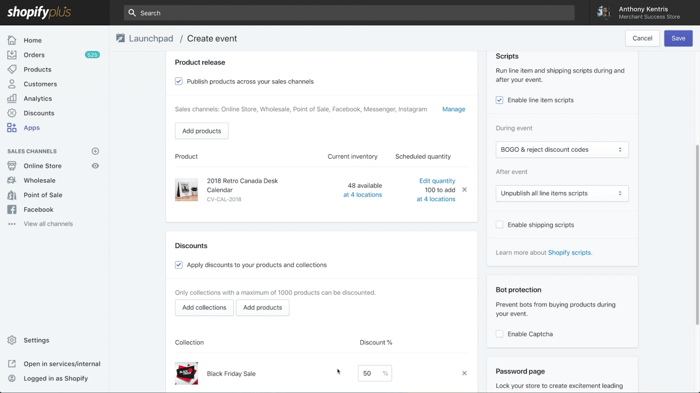Click Add products in Product release
Image resolution: width=700 pixels, height=393 pixels.
[x=201, y=131]
